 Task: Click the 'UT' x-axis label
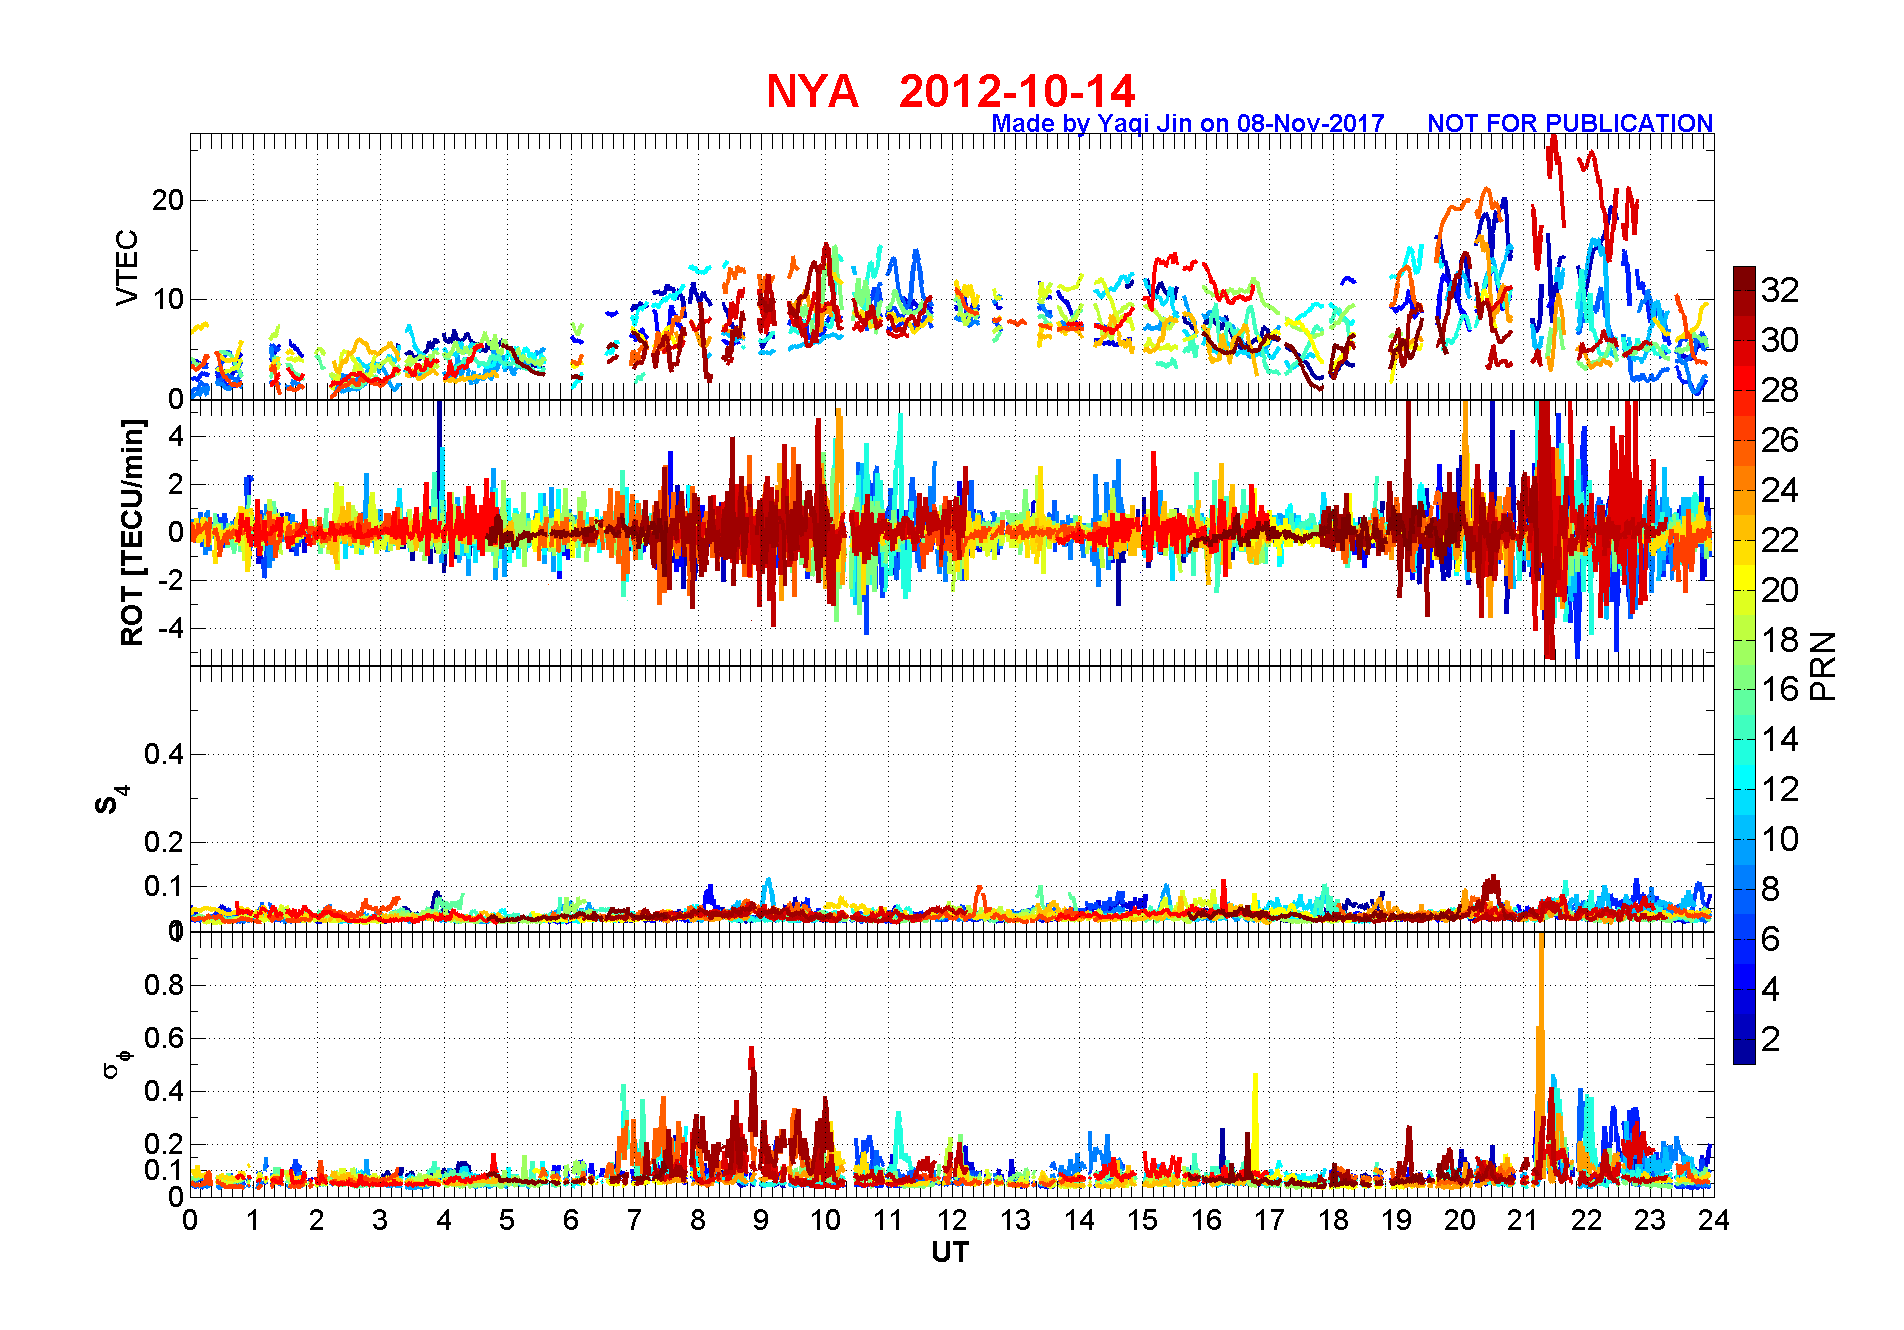[x=950, y=1252]
